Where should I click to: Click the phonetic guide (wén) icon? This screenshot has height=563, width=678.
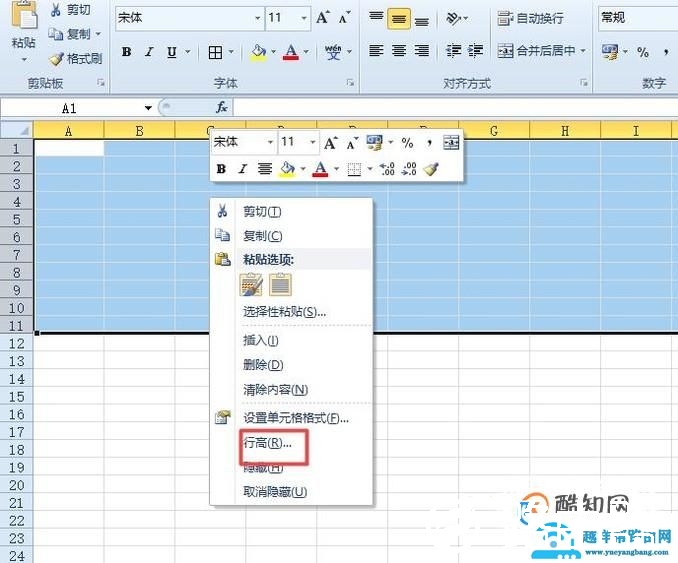coord(333,52)
